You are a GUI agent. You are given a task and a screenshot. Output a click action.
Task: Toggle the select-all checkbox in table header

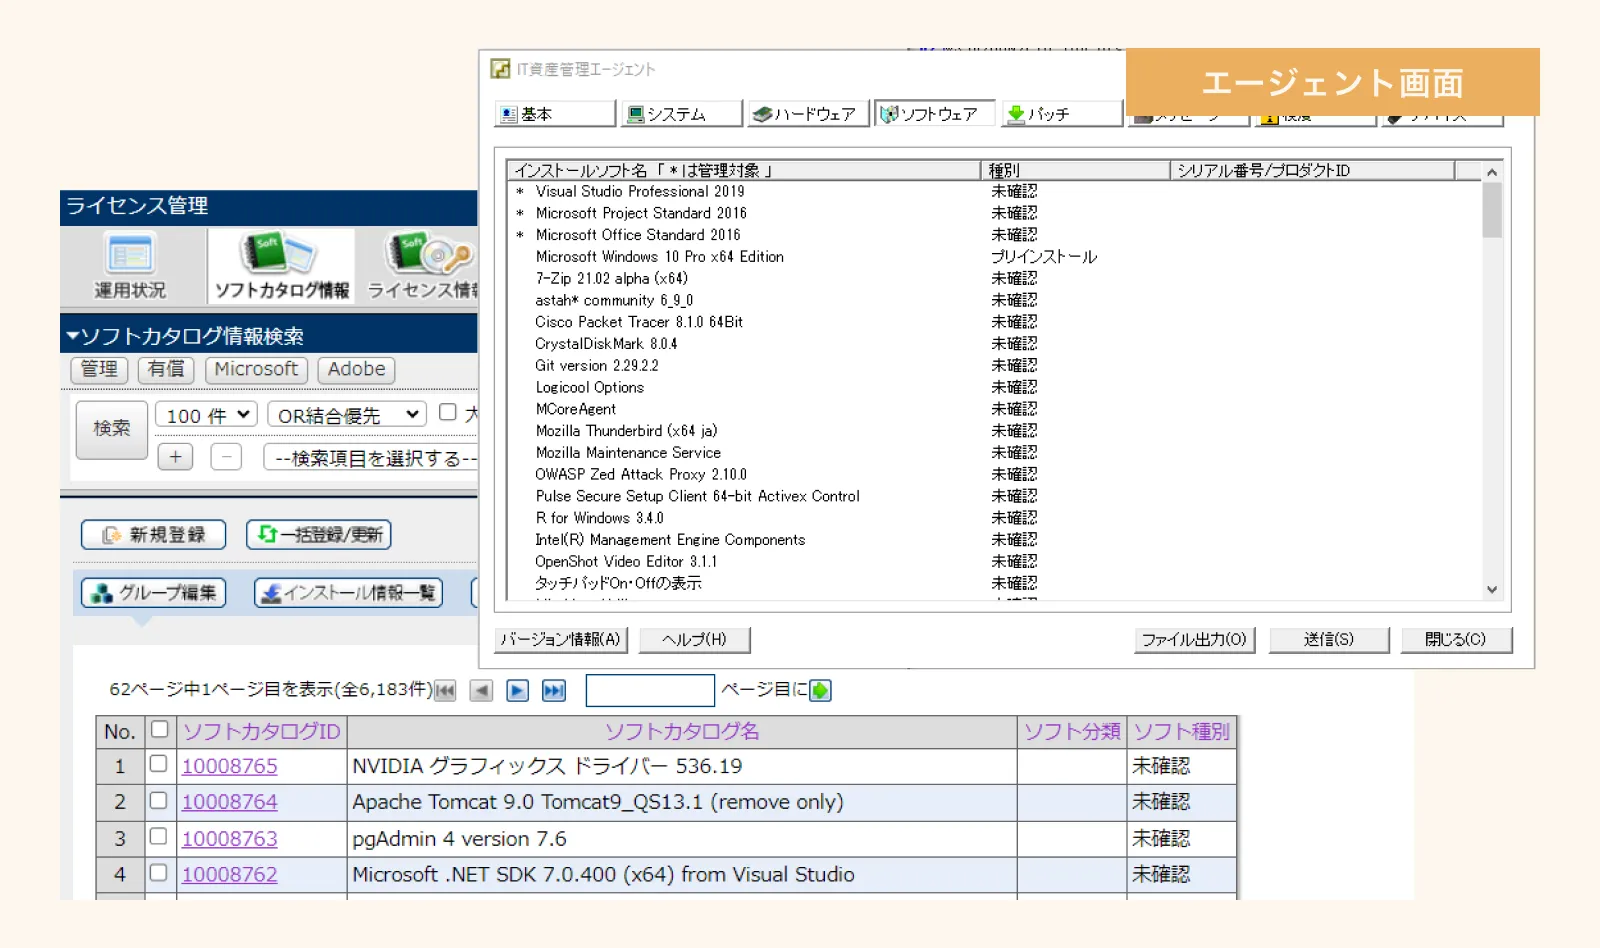[x=159, y=730]
